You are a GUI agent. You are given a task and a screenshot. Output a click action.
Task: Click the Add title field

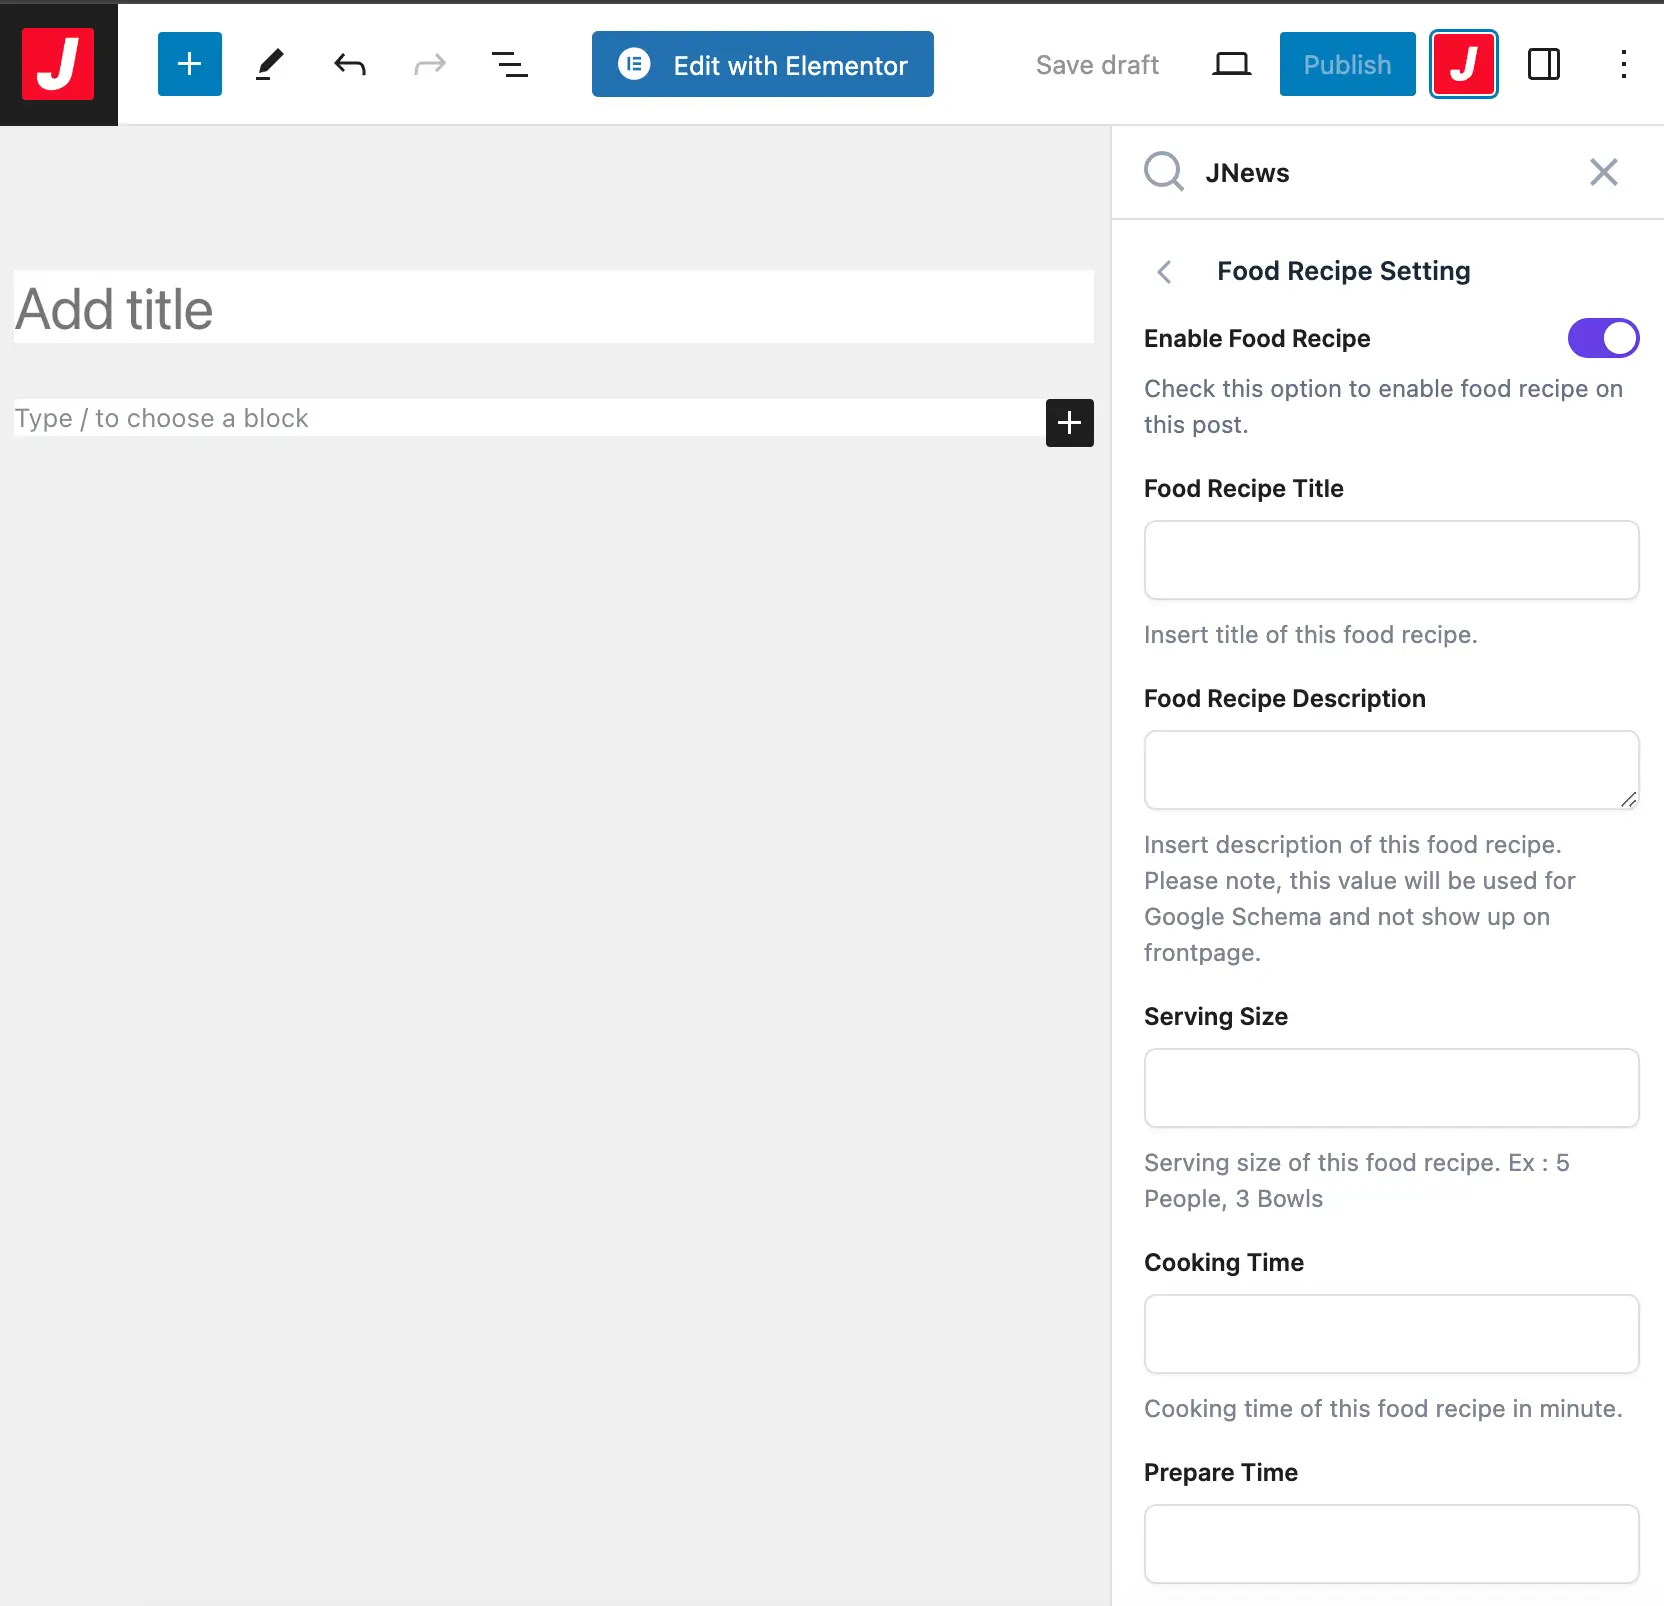click(553, 308)
